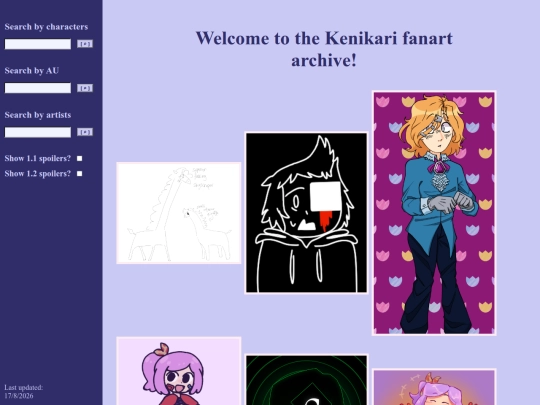Focus the Search by AU text field
540x405 pixels.
tap(38, 88)
